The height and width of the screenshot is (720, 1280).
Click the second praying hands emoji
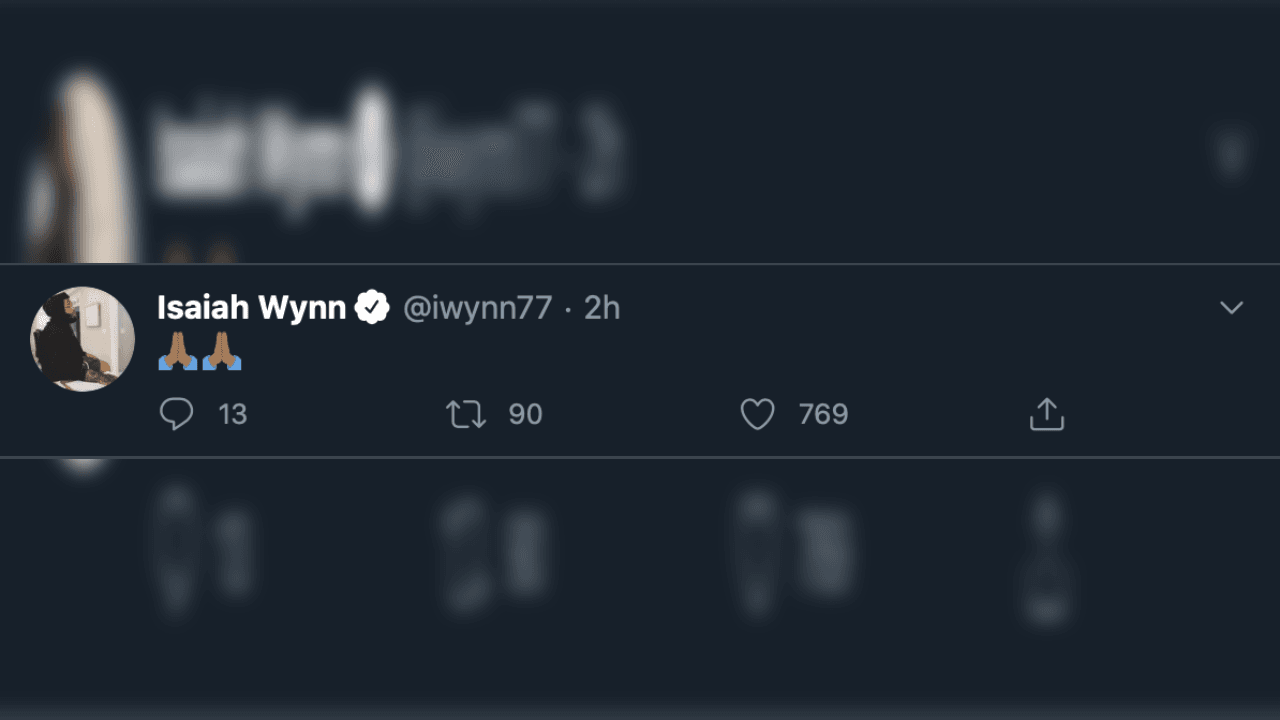[222, 352]
